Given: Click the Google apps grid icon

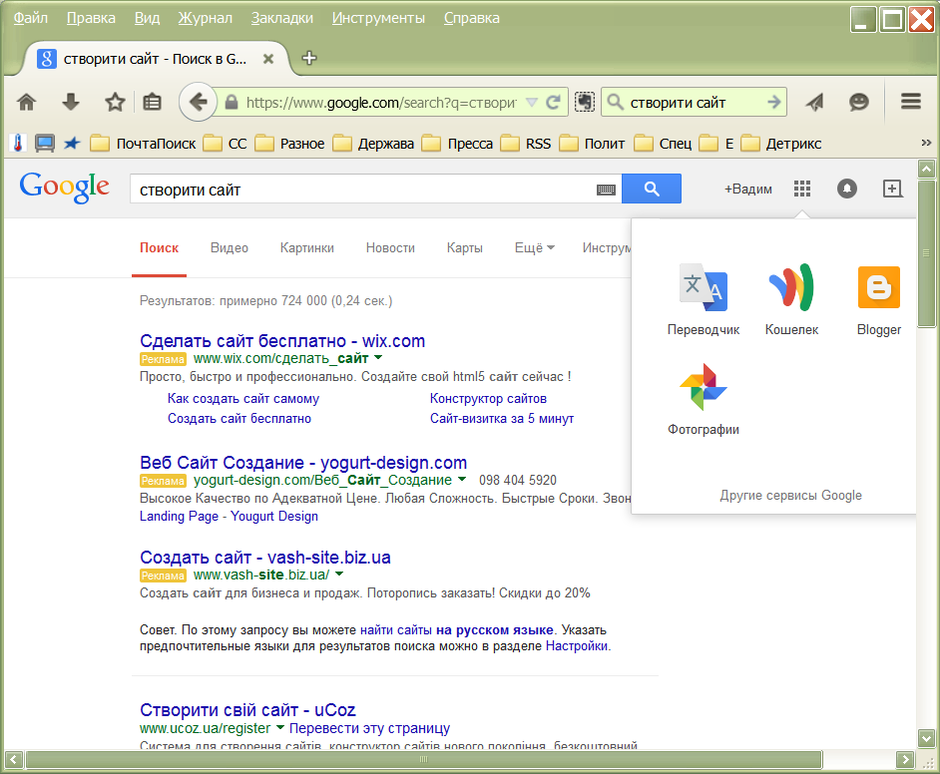Looking at the screenshot, I should (x=802, y=189).
